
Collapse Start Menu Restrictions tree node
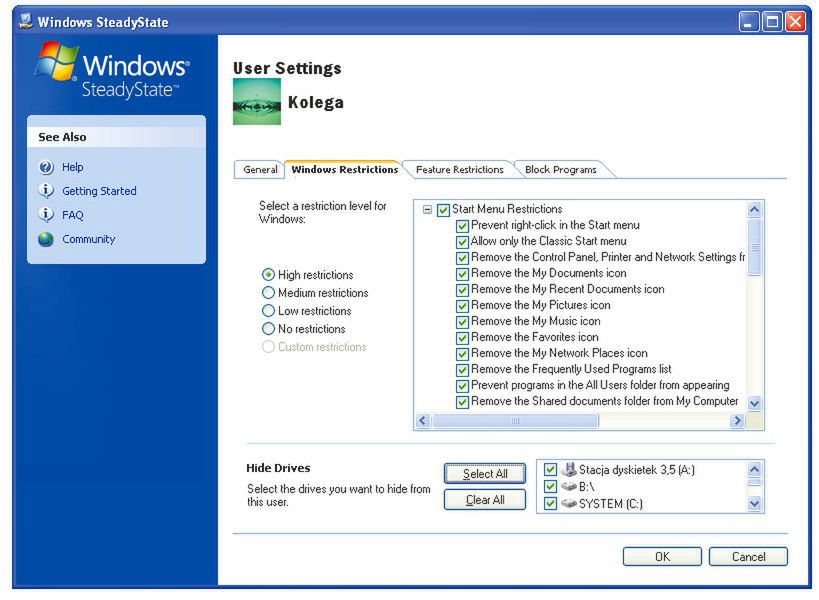(x=427, y=210)
